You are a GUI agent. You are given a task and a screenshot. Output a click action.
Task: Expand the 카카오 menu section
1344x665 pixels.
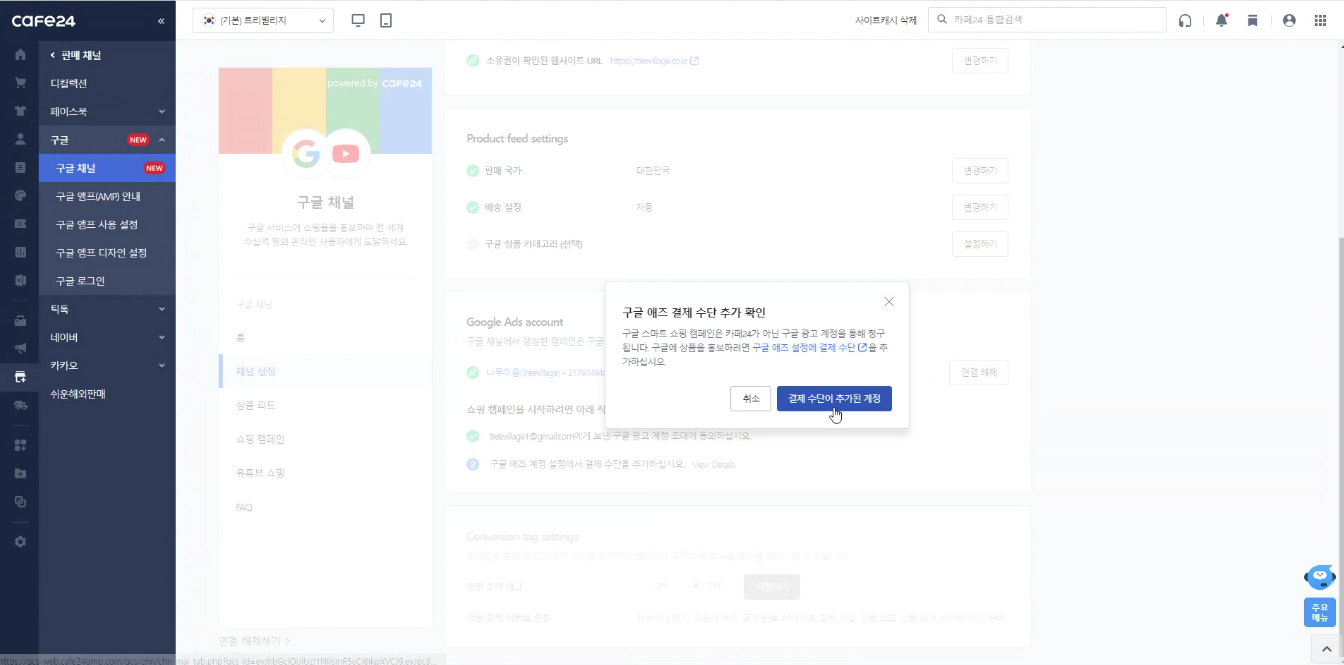click(x=107, y=365)
